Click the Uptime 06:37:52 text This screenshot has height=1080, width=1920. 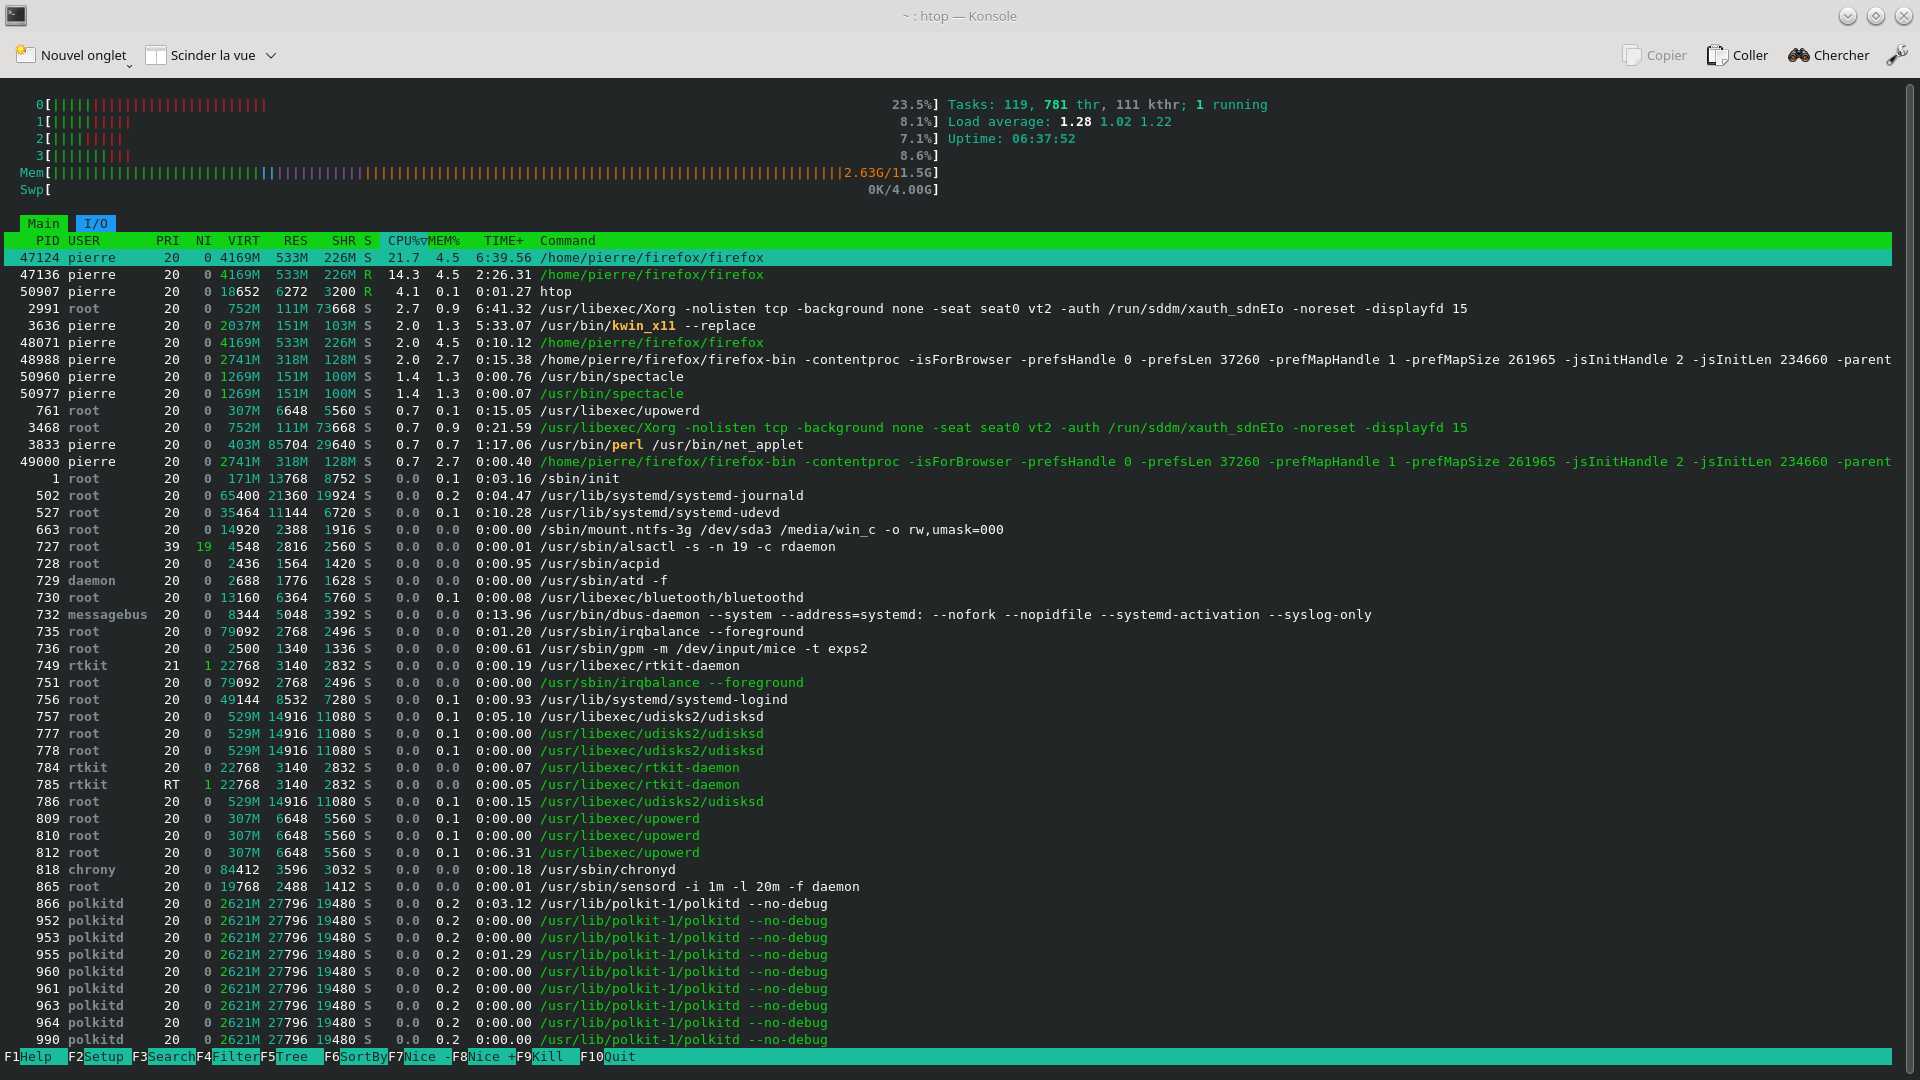click(1011, 138)
